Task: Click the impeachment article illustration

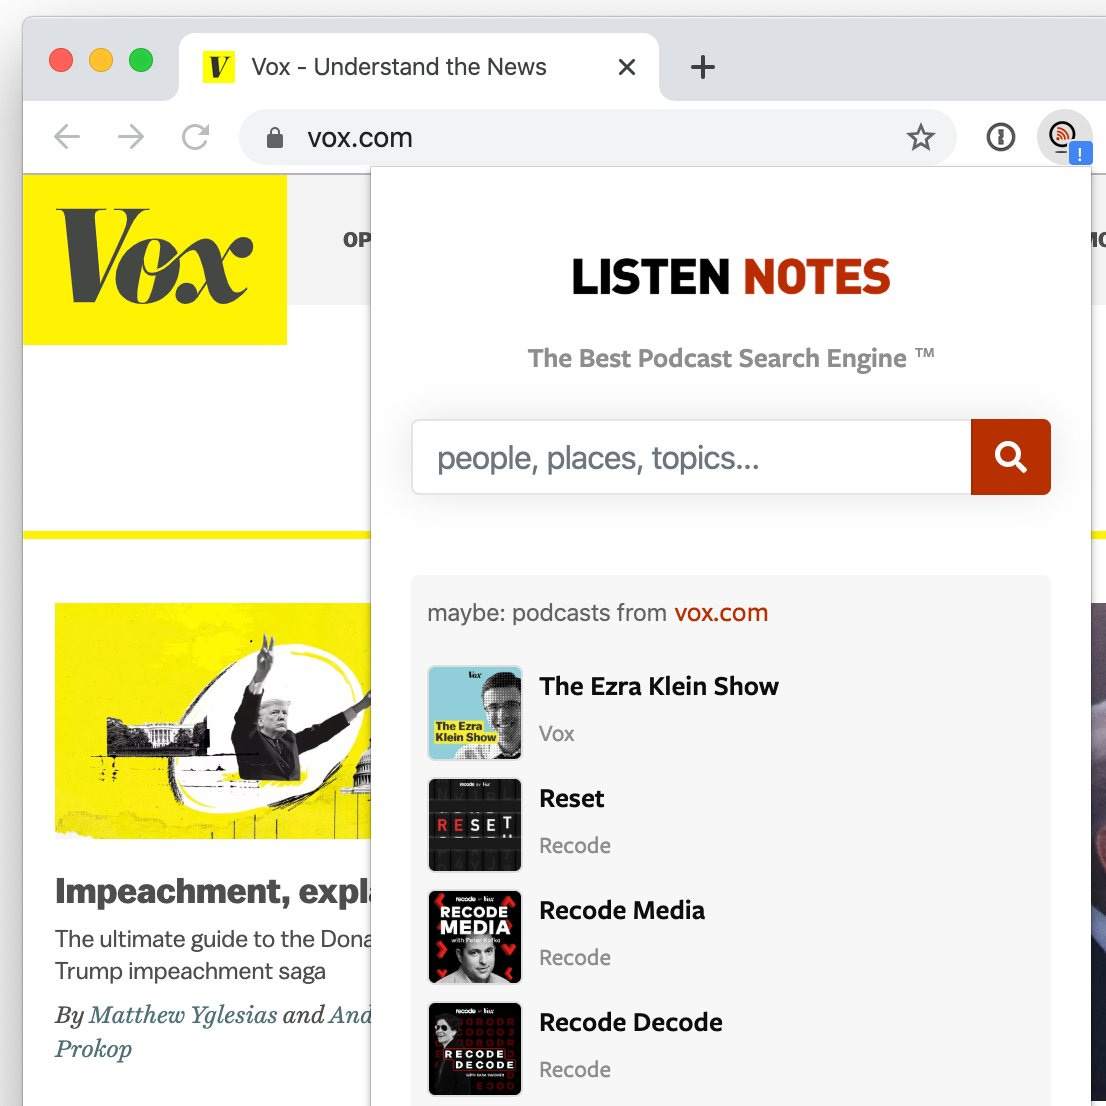Action: pos(213,721)
